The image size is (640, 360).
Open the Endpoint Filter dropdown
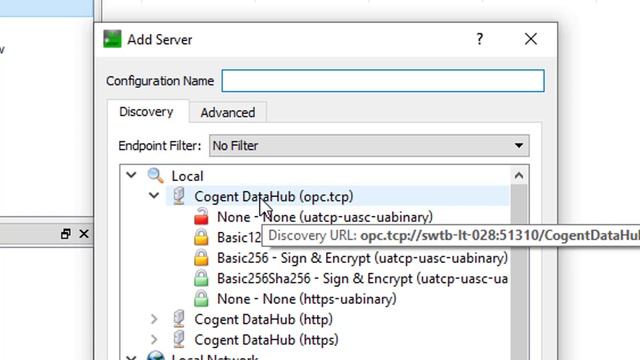click(x=369, y=146)
